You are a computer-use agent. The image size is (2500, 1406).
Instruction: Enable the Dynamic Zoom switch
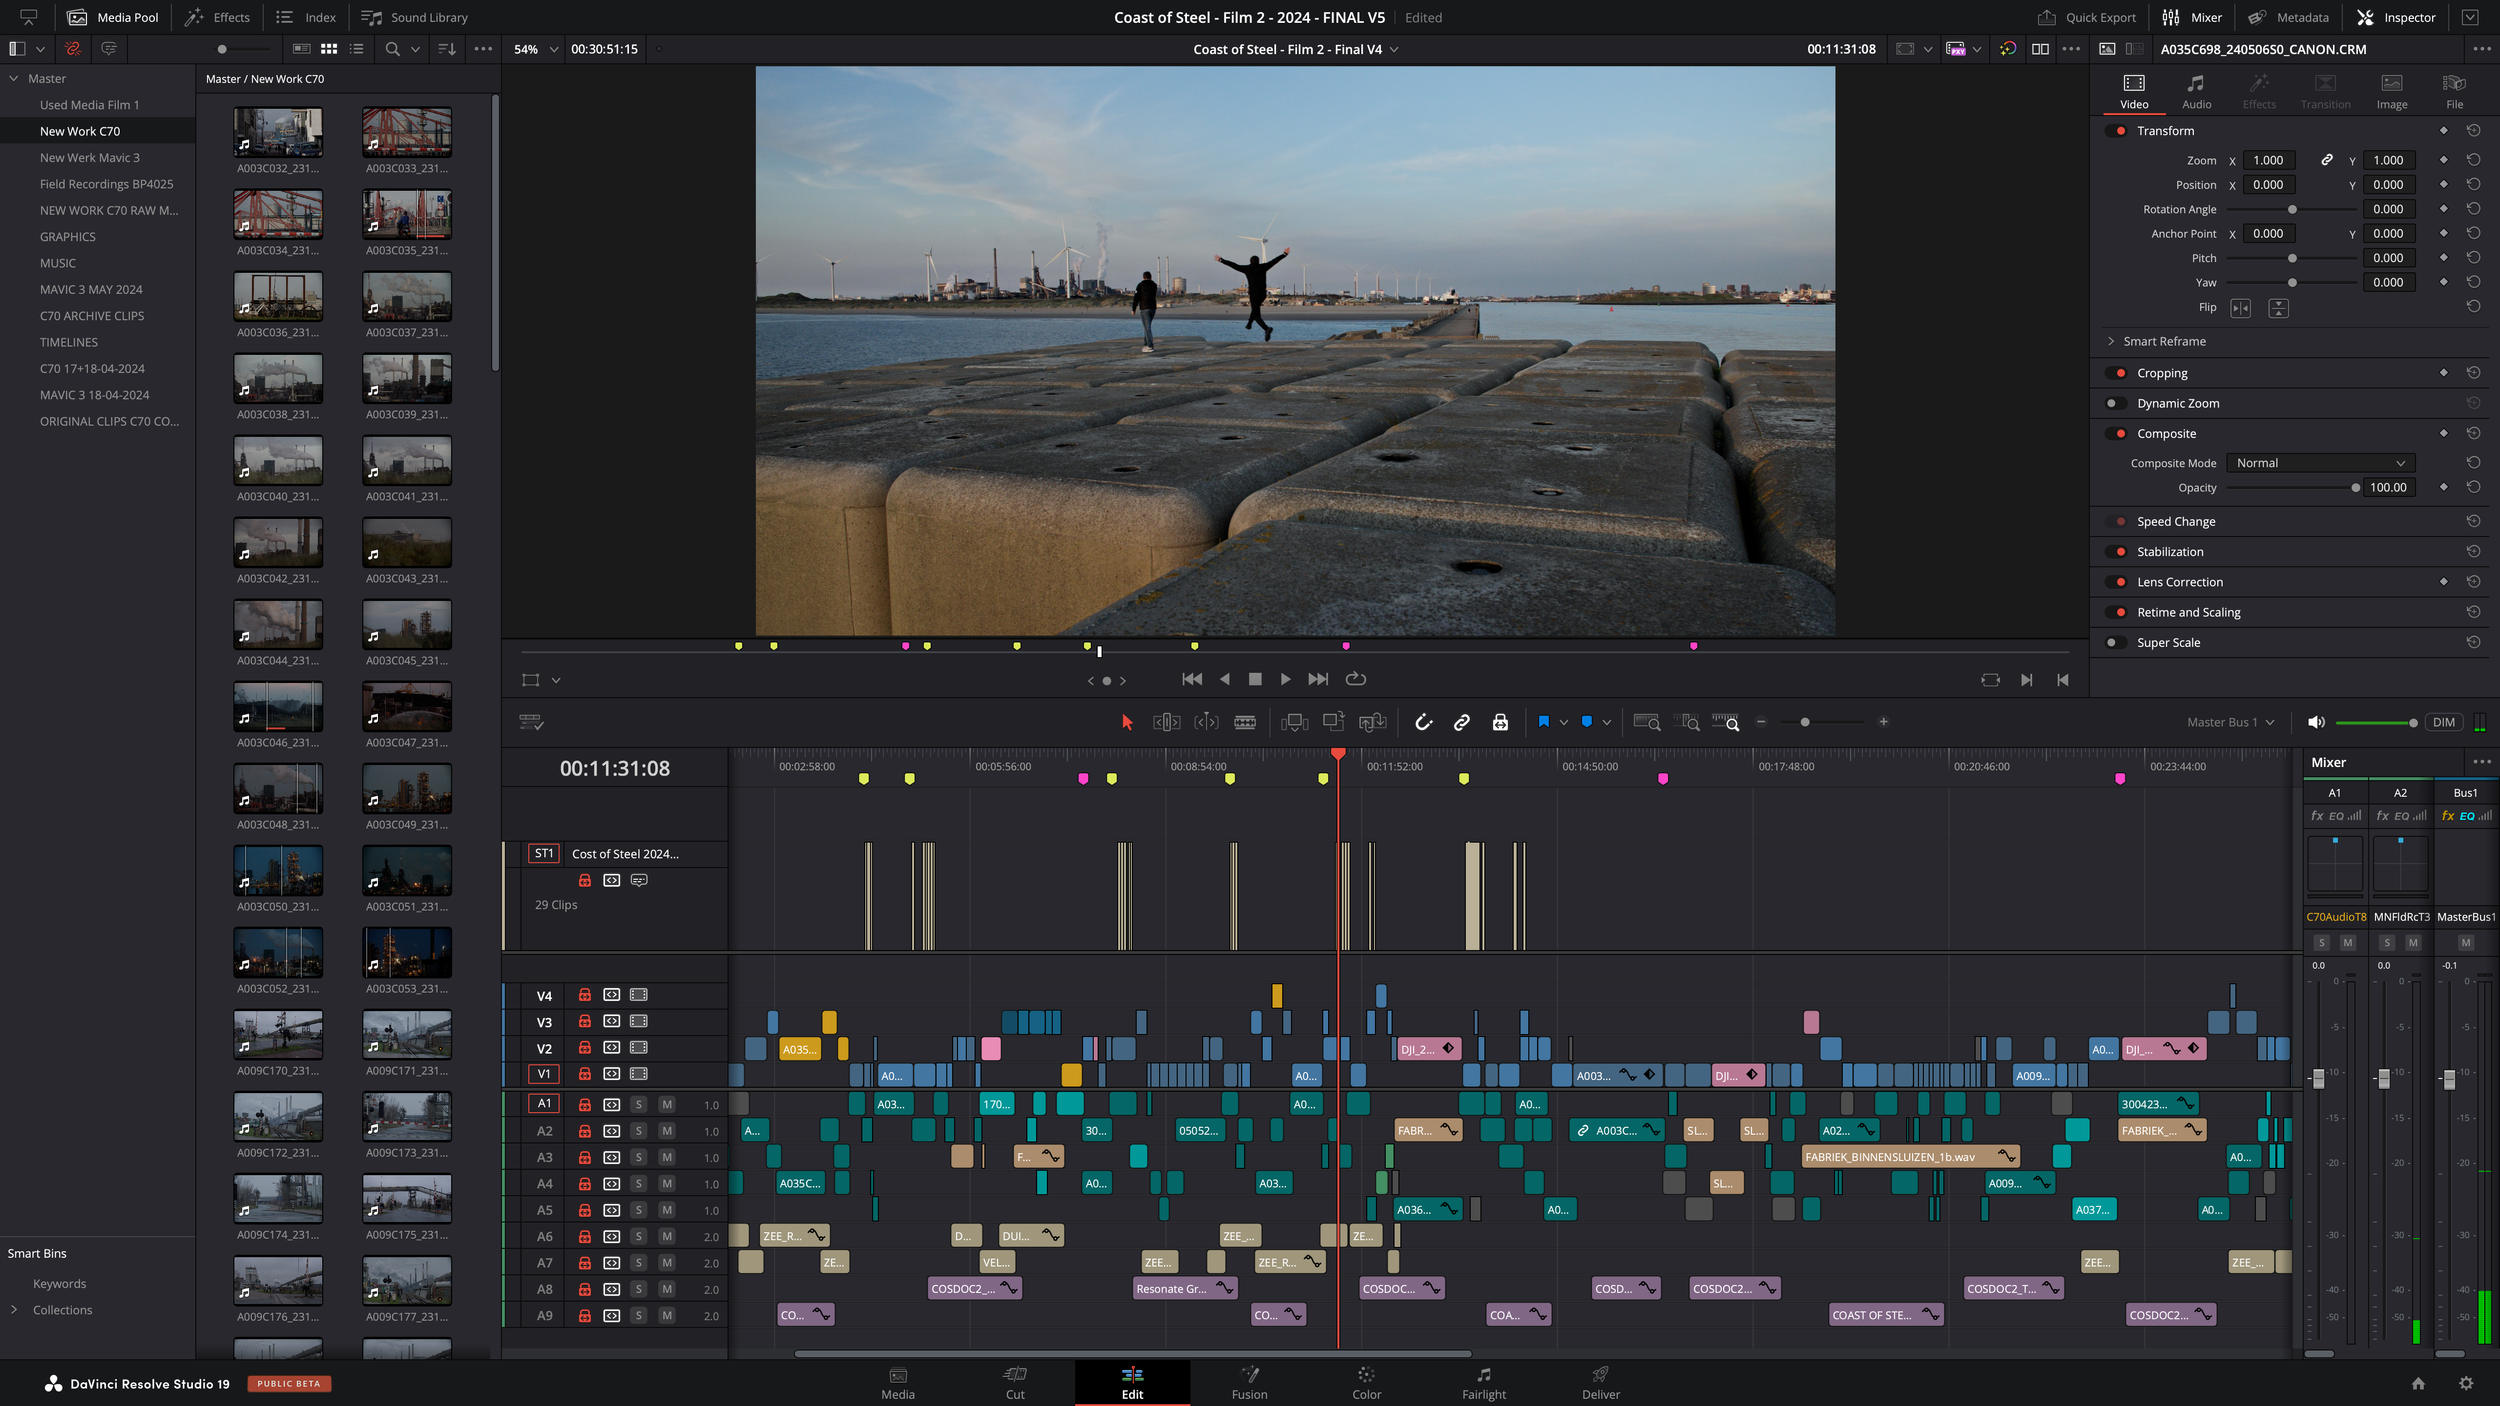2116,404
